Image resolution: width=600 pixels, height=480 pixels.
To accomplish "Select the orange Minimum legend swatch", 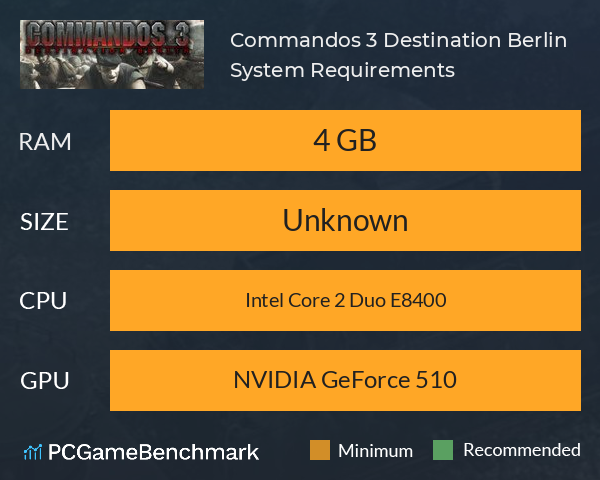I will coord(320,450).
